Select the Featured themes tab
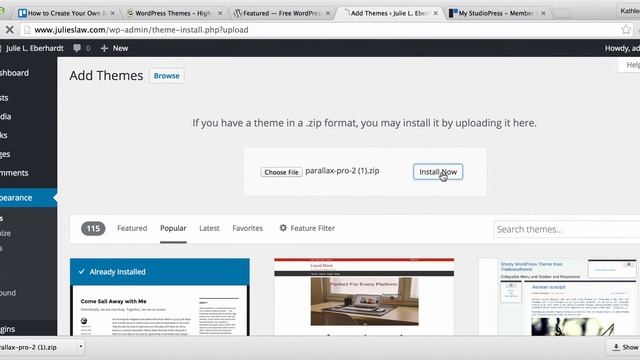Viewport: 640px width, 360px height. [x=132, y=228]
